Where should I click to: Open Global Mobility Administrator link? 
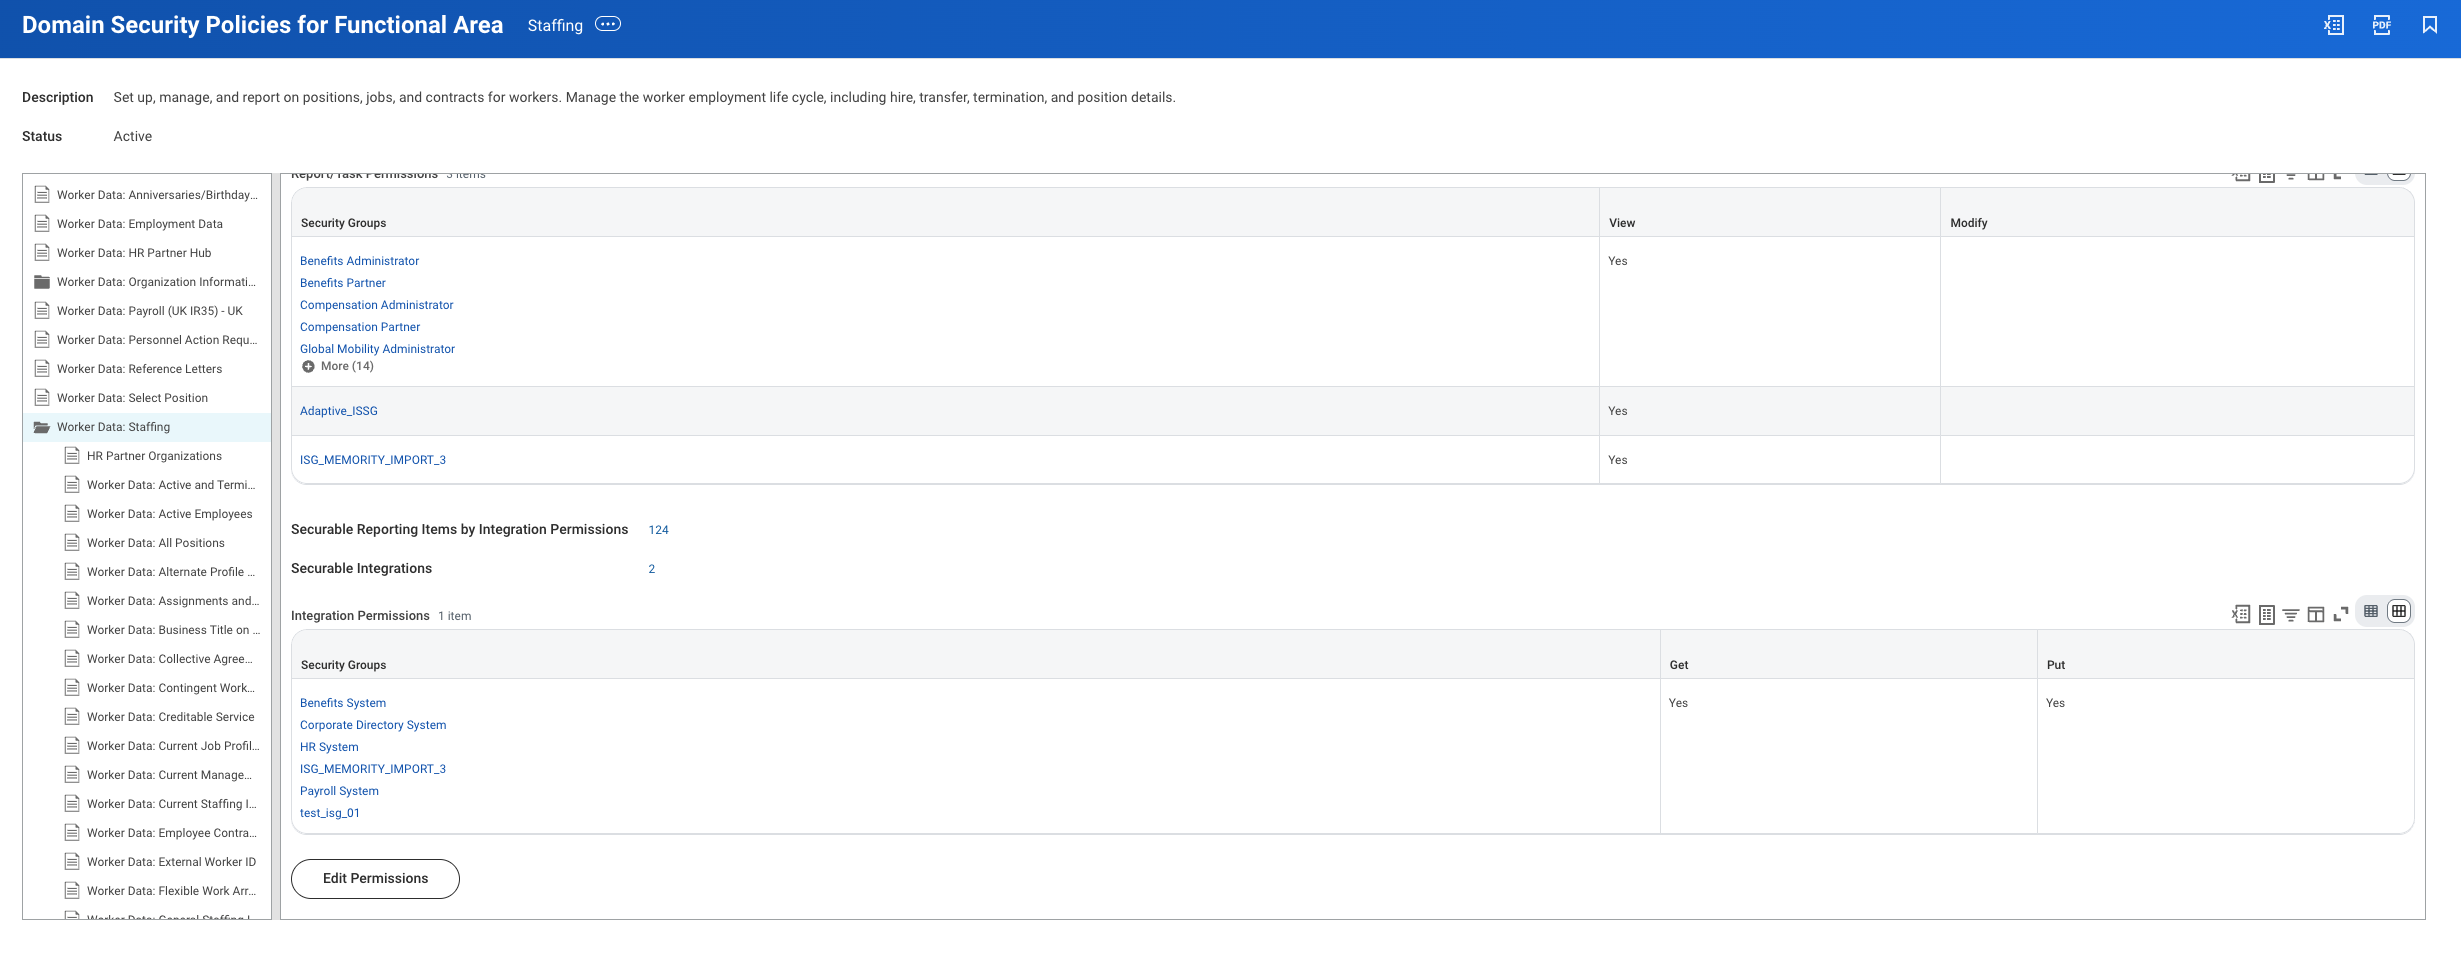(377, 349)
